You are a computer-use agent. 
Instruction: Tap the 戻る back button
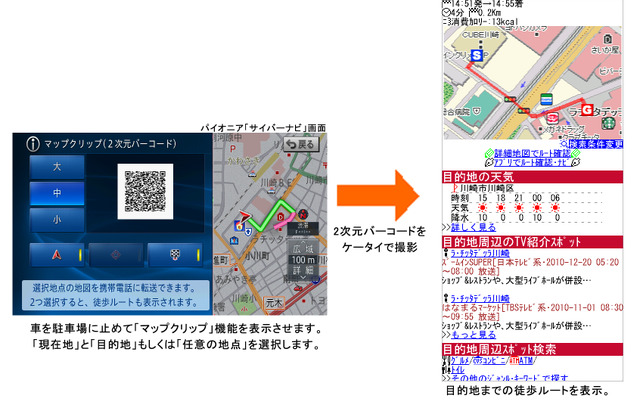click(301, 144)
